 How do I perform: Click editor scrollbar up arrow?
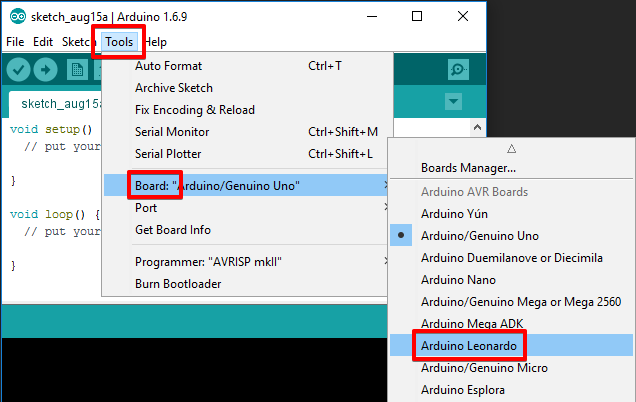point(477,127)
